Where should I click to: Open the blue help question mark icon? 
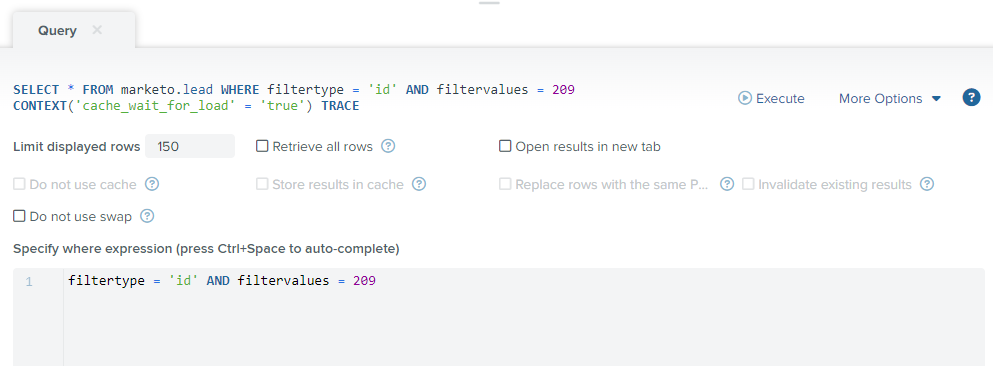coord(971,98)
